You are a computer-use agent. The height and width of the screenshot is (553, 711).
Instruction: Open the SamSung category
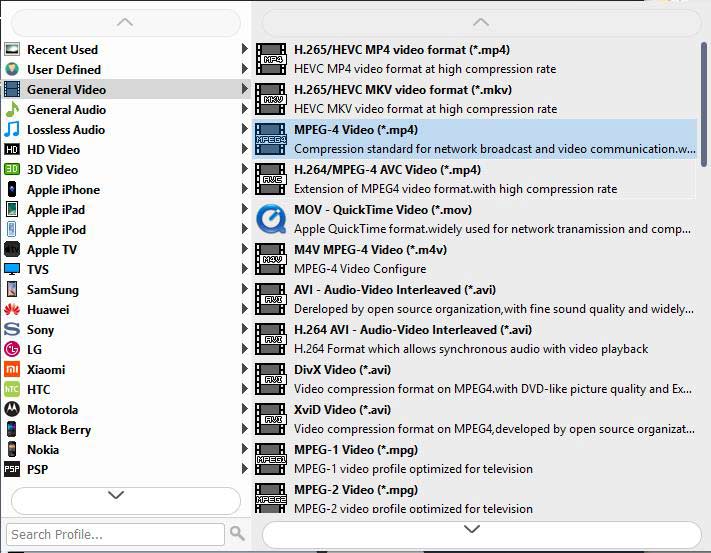point(126,289)
